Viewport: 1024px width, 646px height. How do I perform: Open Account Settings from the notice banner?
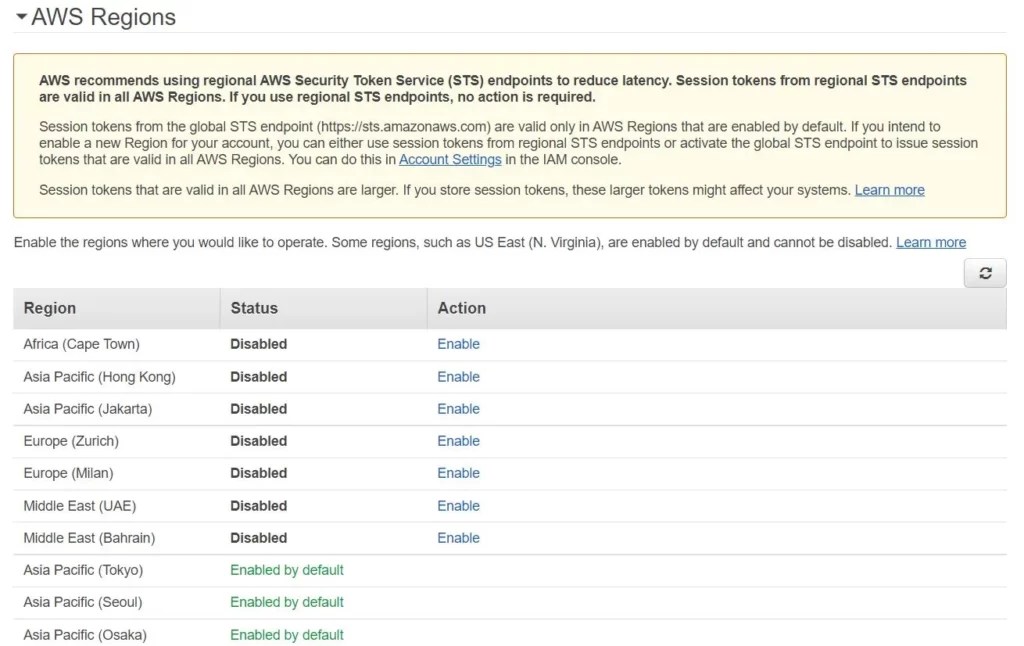(x=450, y=158)
